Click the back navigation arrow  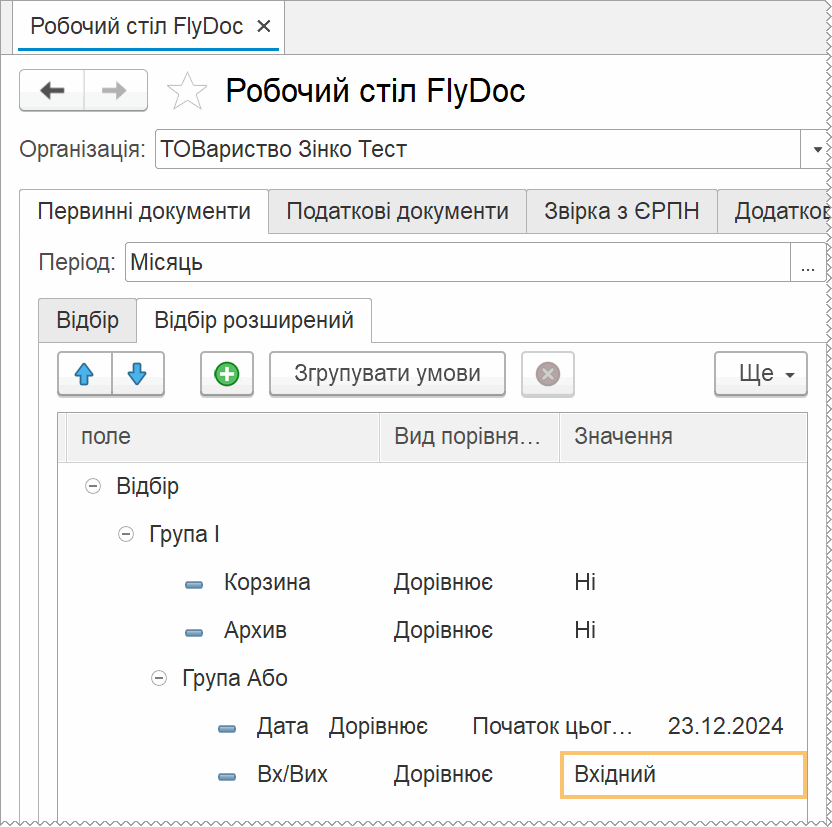(x=52, y=91)
